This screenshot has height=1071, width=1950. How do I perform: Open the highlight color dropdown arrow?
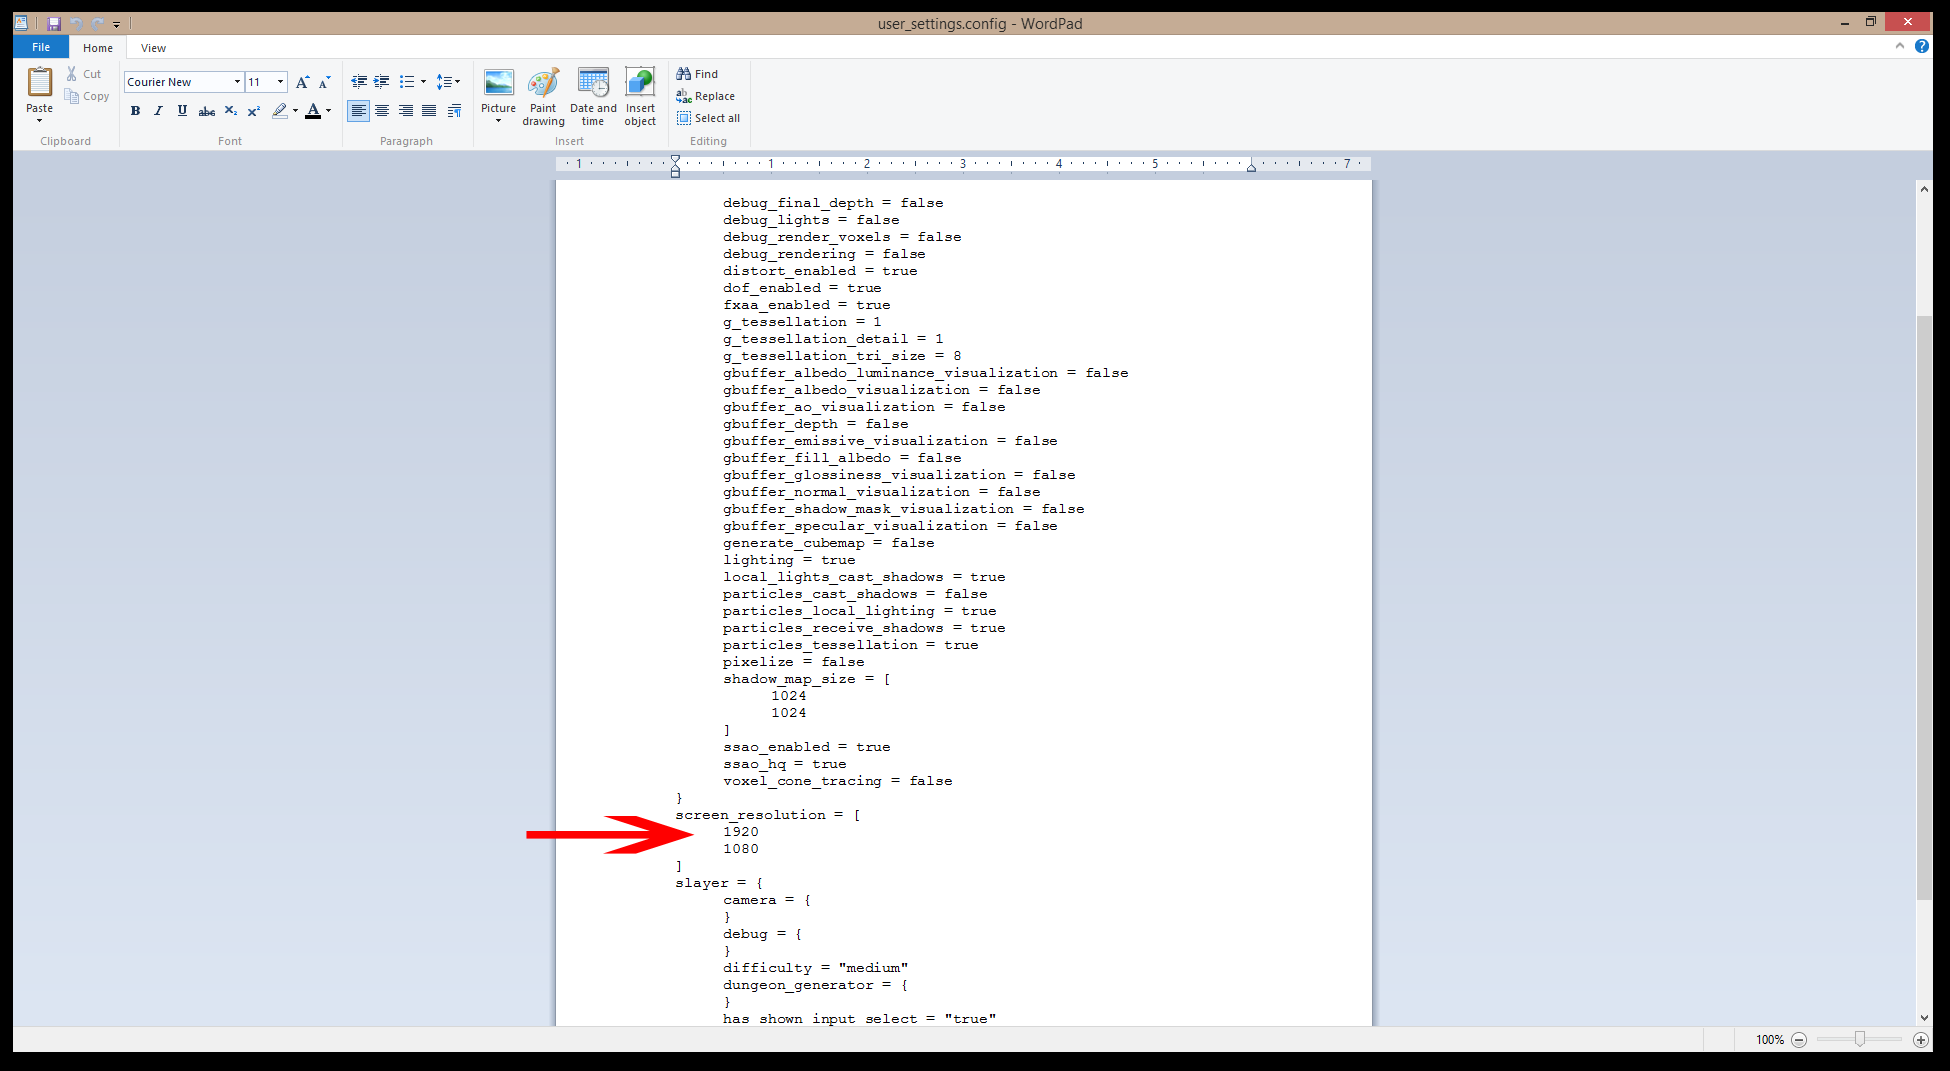(295, 111)
